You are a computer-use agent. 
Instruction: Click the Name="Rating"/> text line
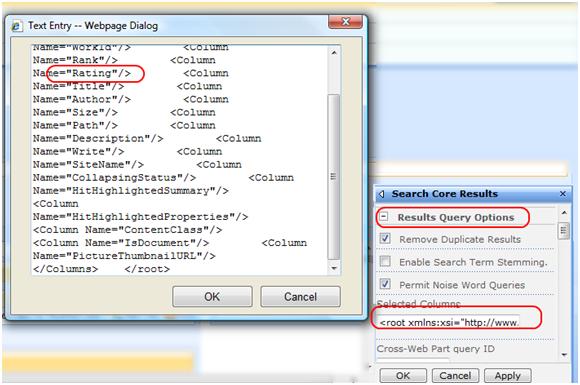click(82, 73)
